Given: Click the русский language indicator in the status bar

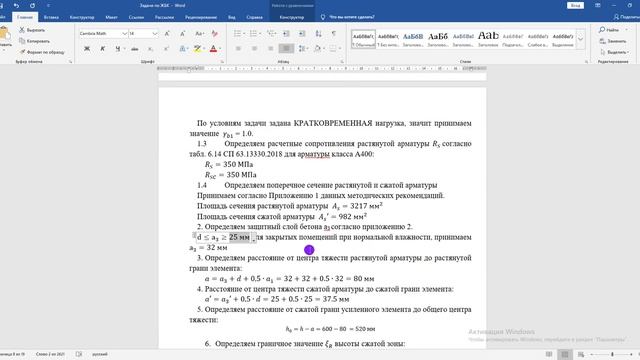Looking at the screenshot, I should click(x=100, y=354).
